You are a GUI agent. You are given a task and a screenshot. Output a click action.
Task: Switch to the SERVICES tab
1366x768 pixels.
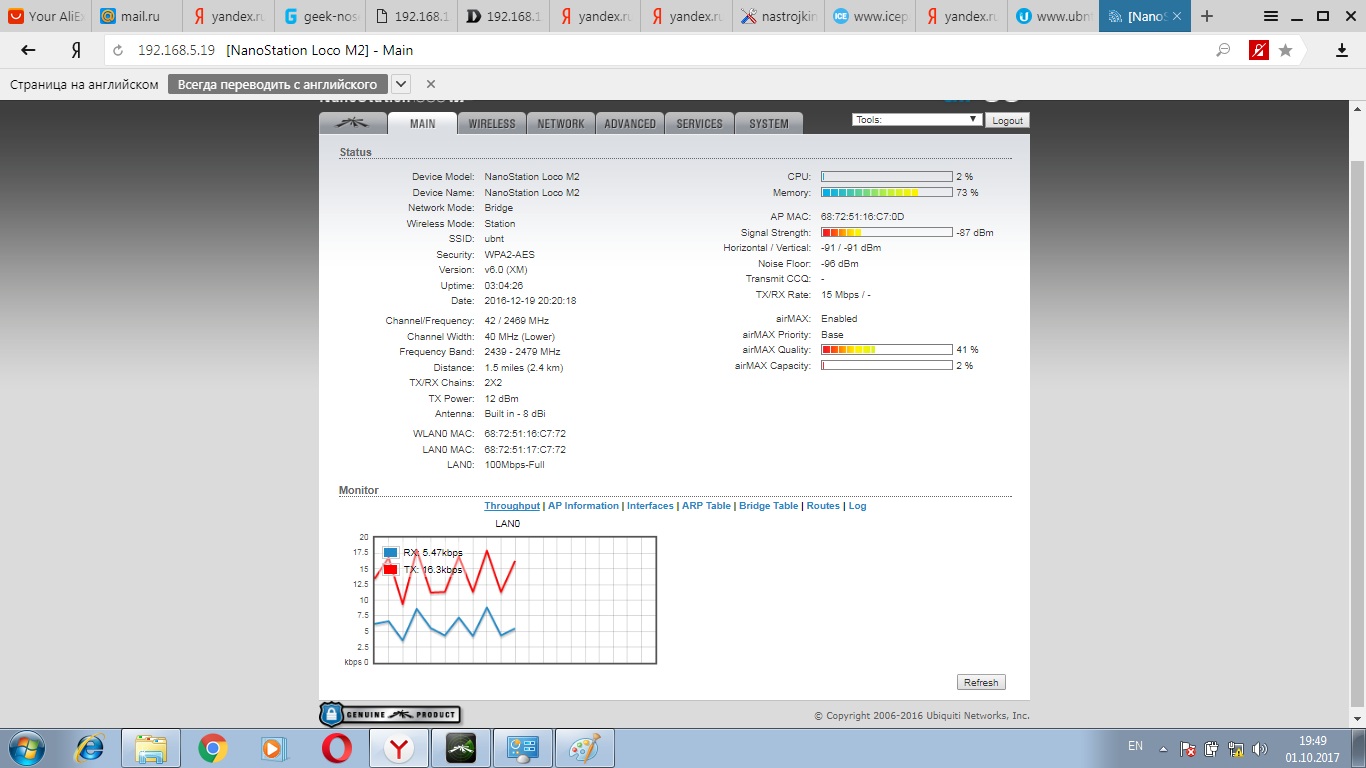point(699,123)
